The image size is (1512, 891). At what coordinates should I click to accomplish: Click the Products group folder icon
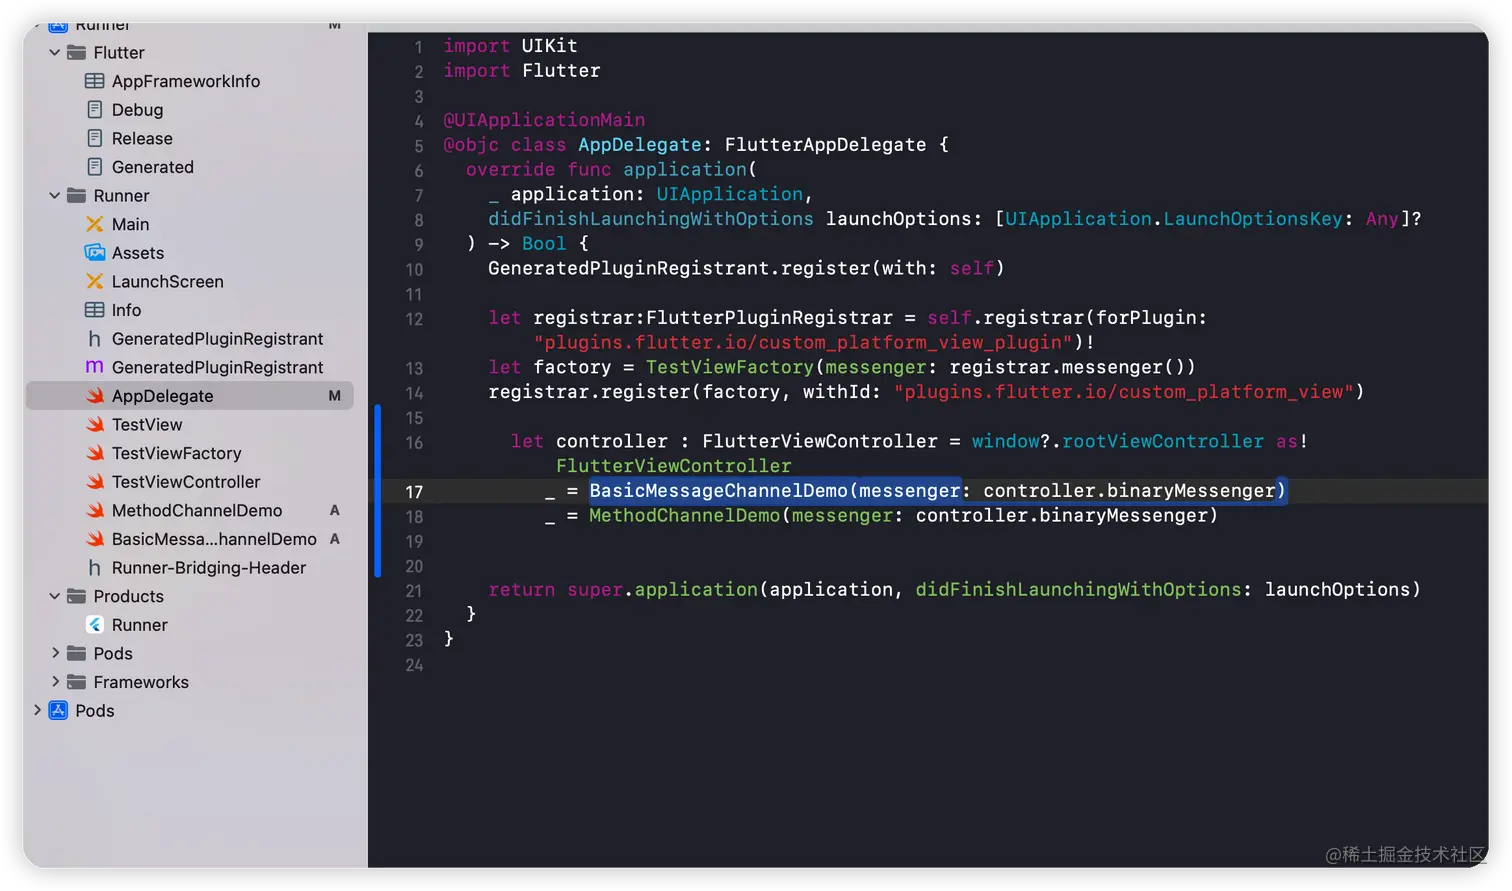pyautogui.click(x=76, y=596)
